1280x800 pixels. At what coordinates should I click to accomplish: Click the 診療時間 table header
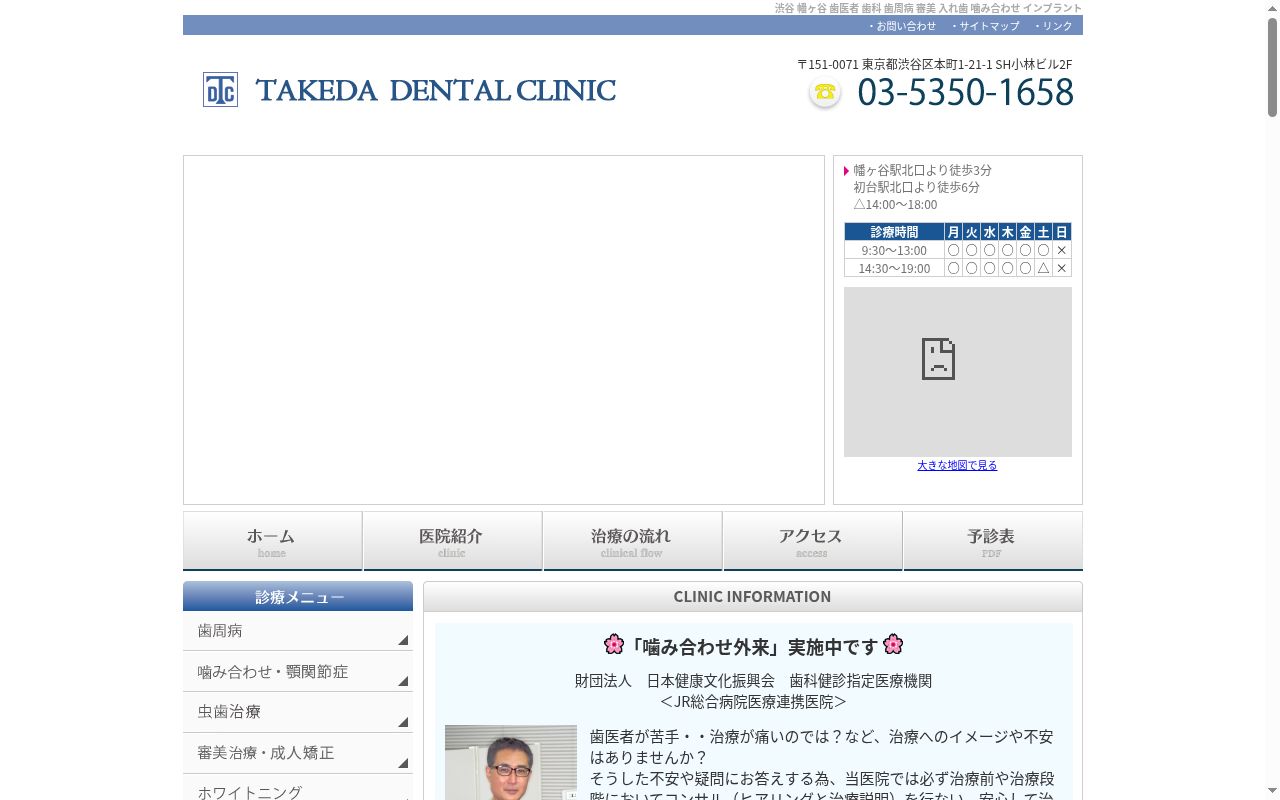894,232
